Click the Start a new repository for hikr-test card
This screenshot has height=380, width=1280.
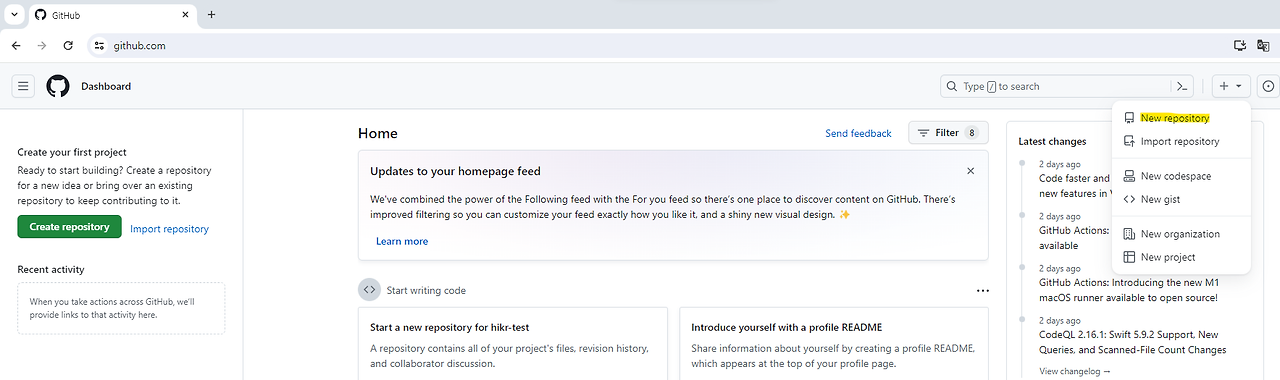coord(513,343)
